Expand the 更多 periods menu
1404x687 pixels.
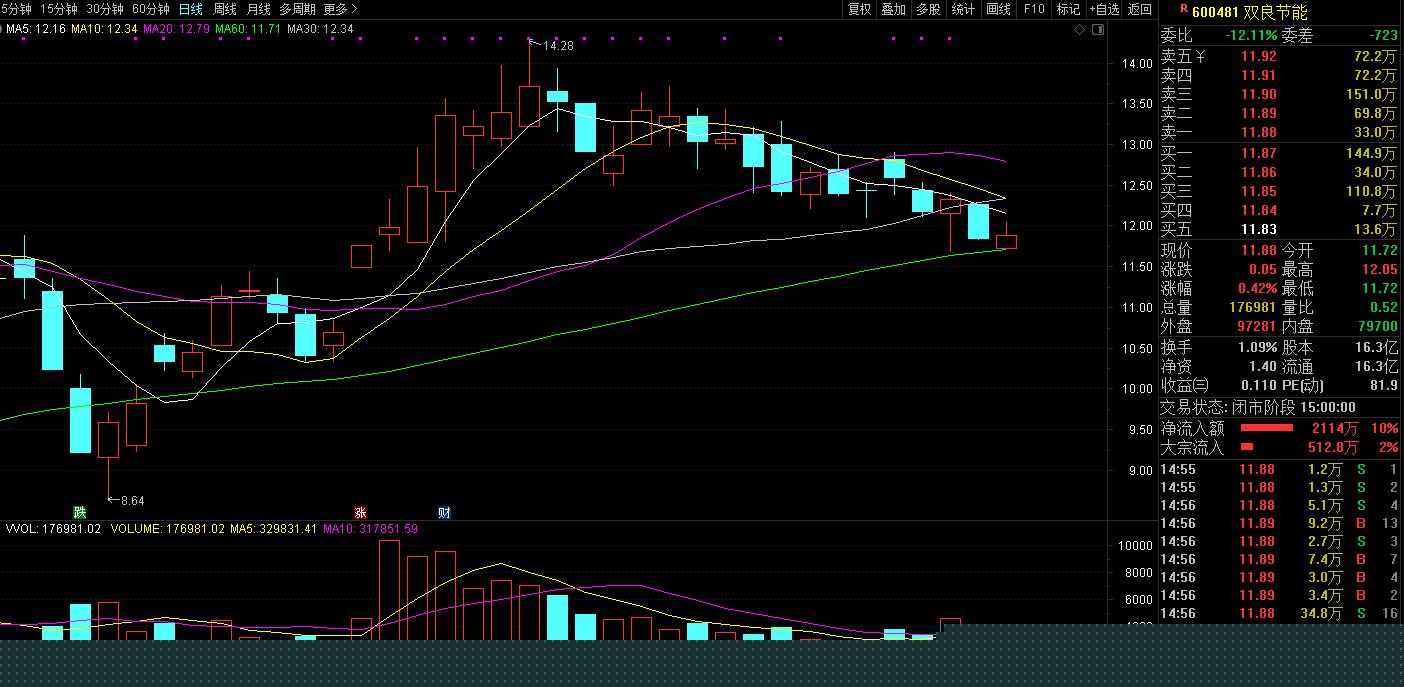pos(340,9)
